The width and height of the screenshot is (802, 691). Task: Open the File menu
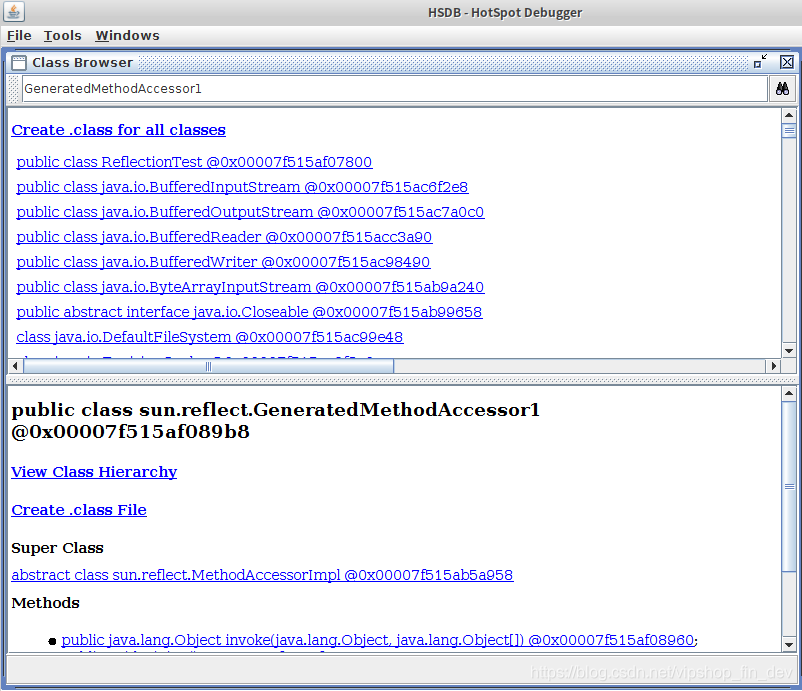click(19, 35)
